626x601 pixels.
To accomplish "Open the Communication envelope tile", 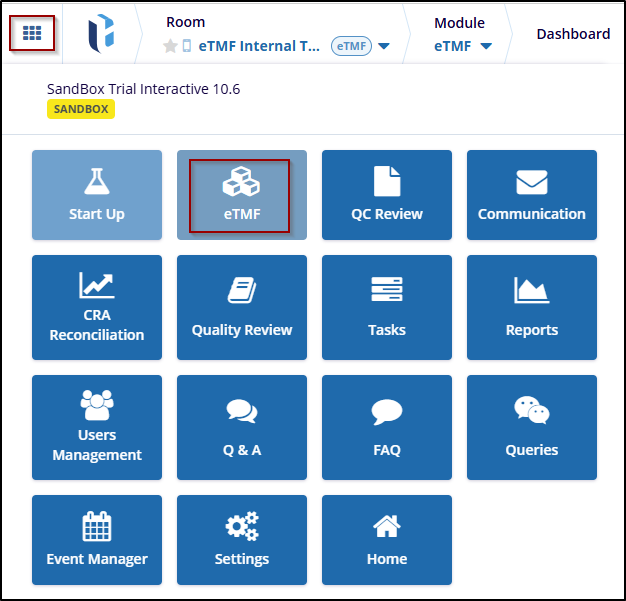I will pyautogui.click(x=531, y=195).
